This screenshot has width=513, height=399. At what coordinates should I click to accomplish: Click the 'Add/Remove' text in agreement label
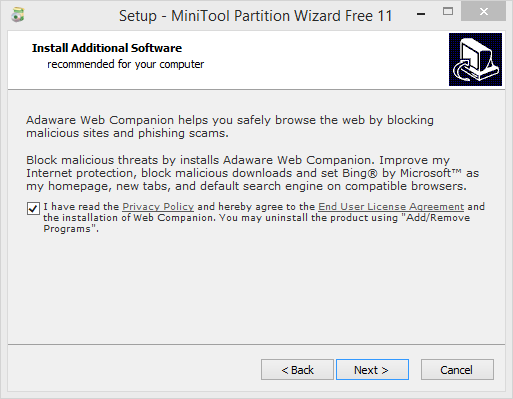coord(438,218)
